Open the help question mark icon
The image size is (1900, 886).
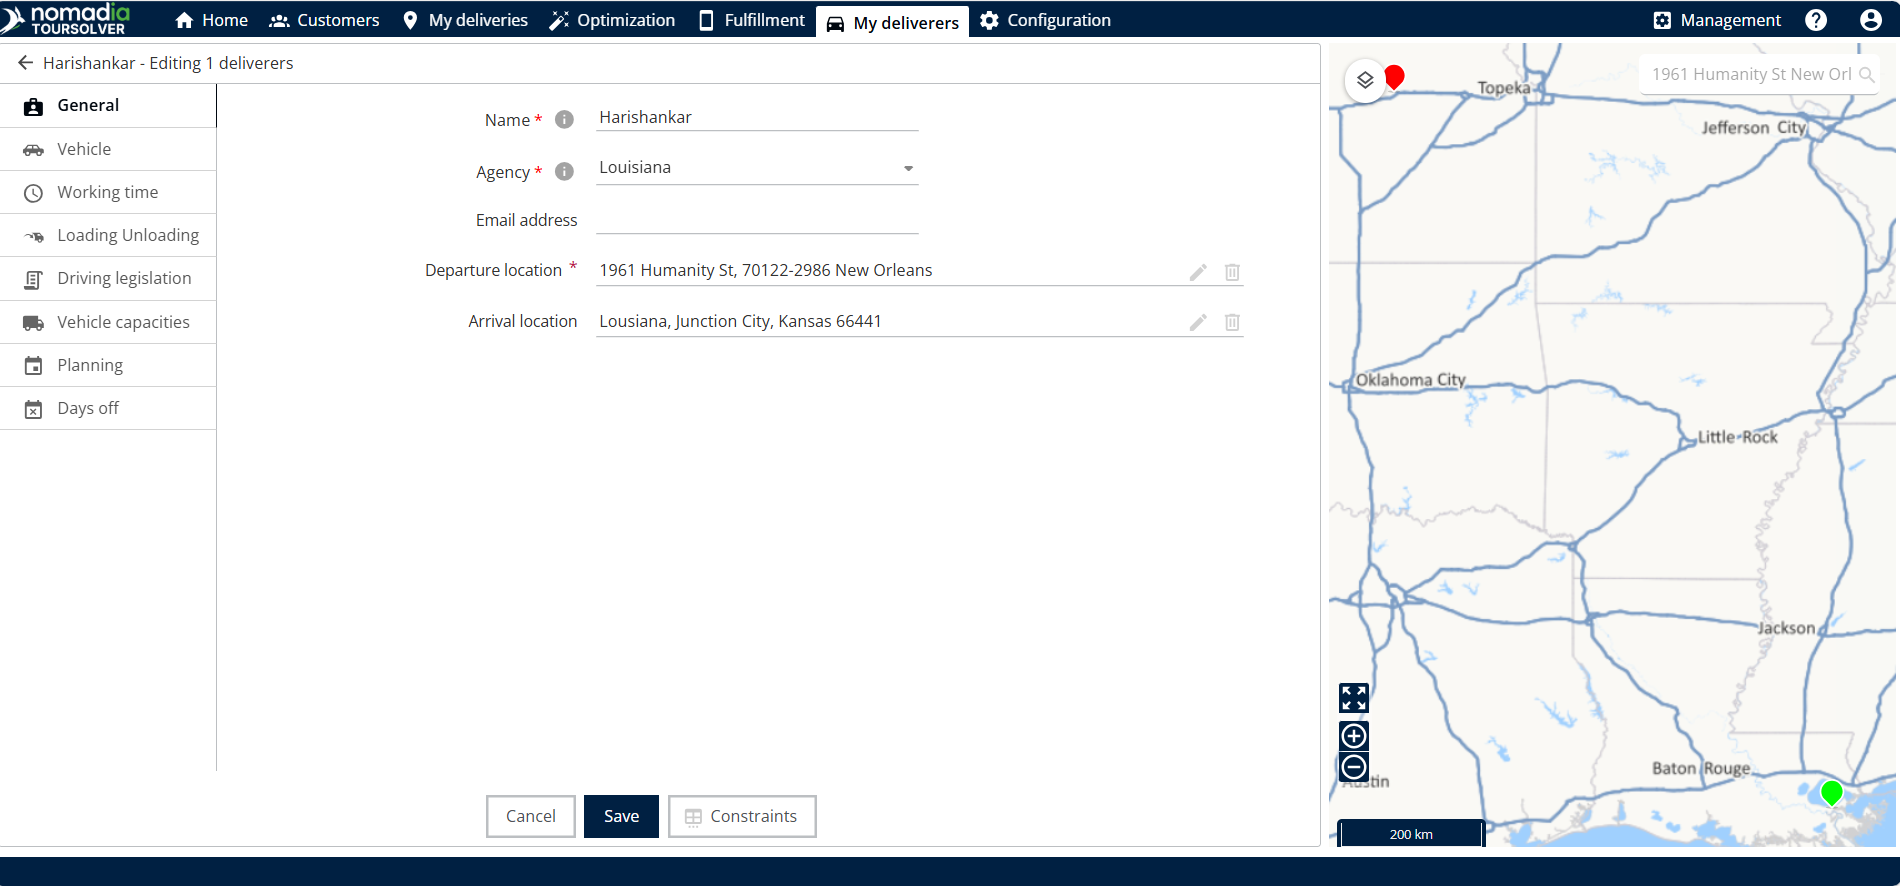1816,20
